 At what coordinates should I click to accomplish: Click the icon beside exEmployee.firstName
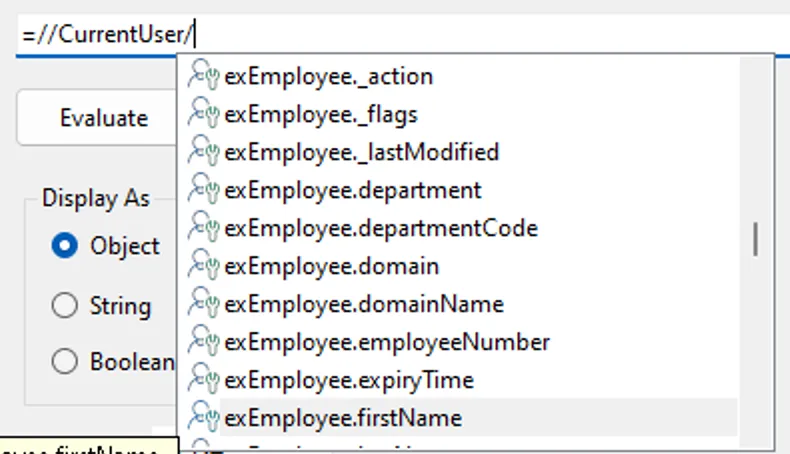[x=204, y=417]
